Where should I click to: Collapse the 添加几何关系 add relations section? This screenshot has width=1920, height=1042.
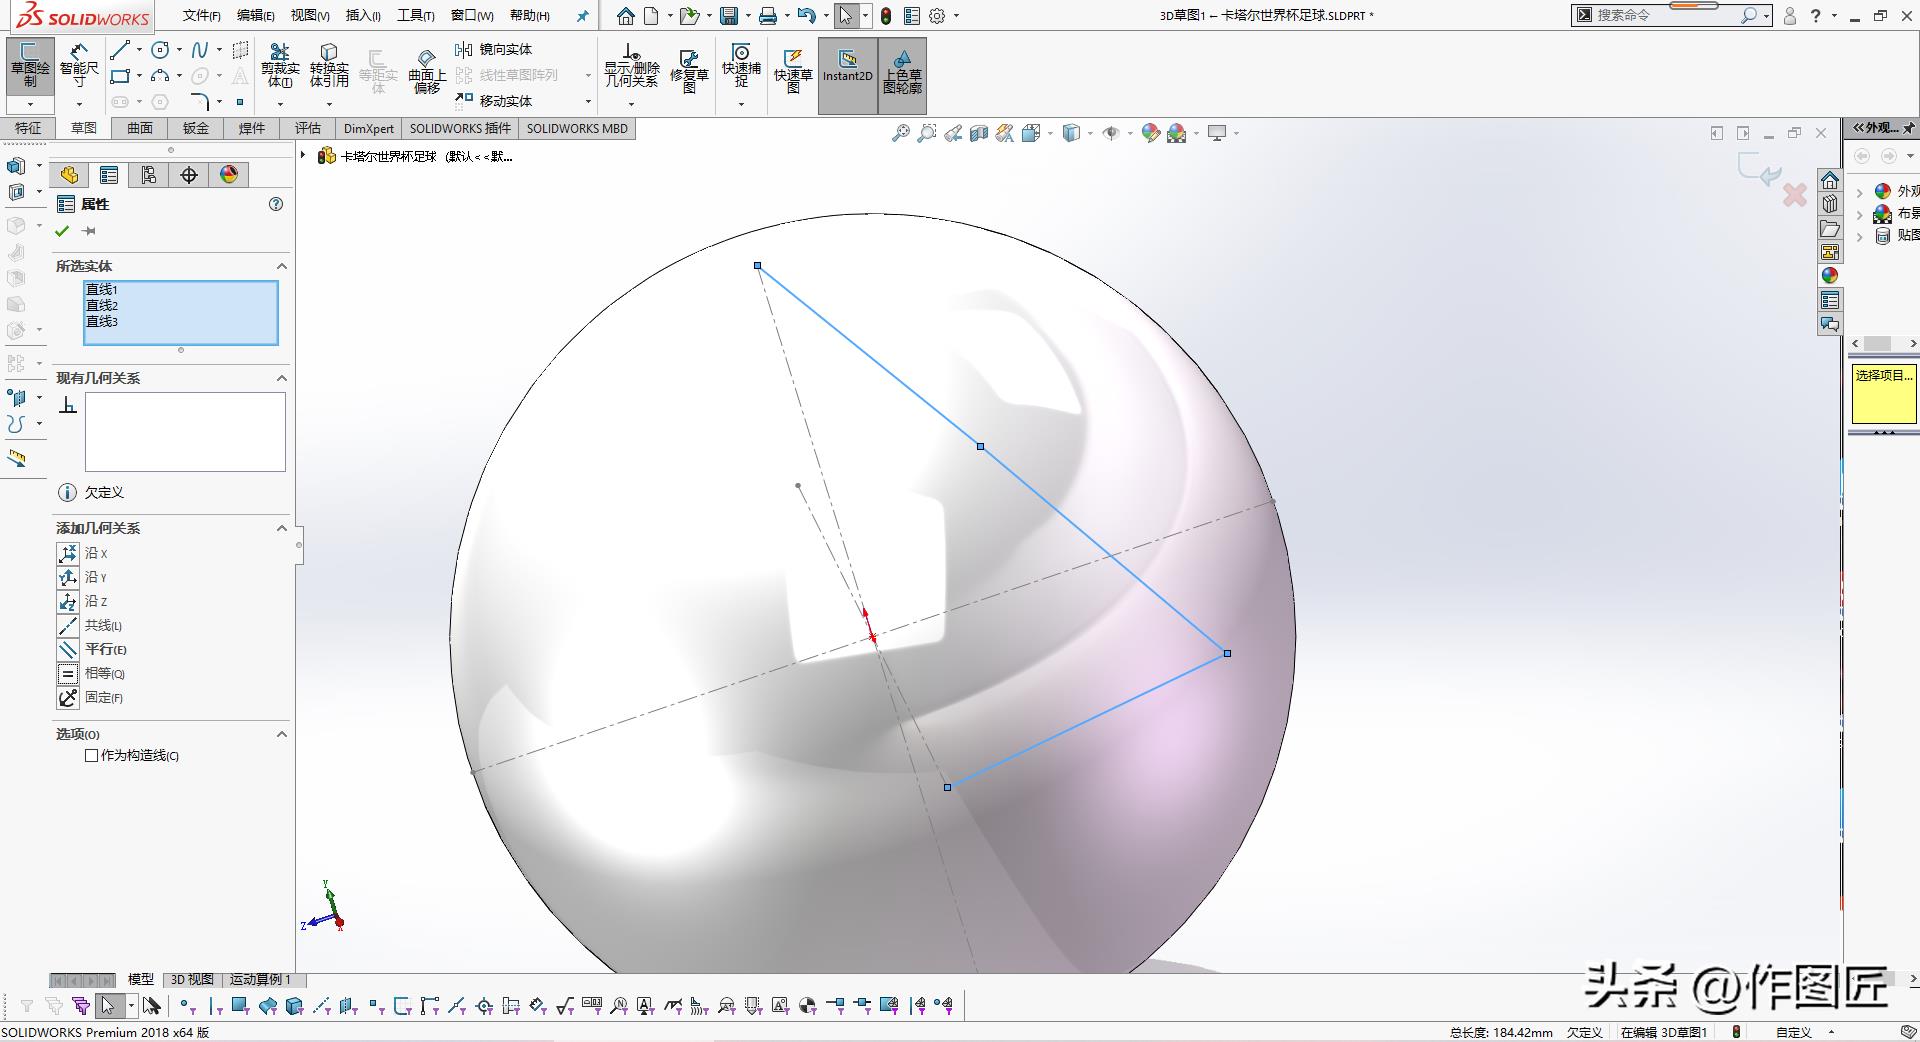(281, 528)
